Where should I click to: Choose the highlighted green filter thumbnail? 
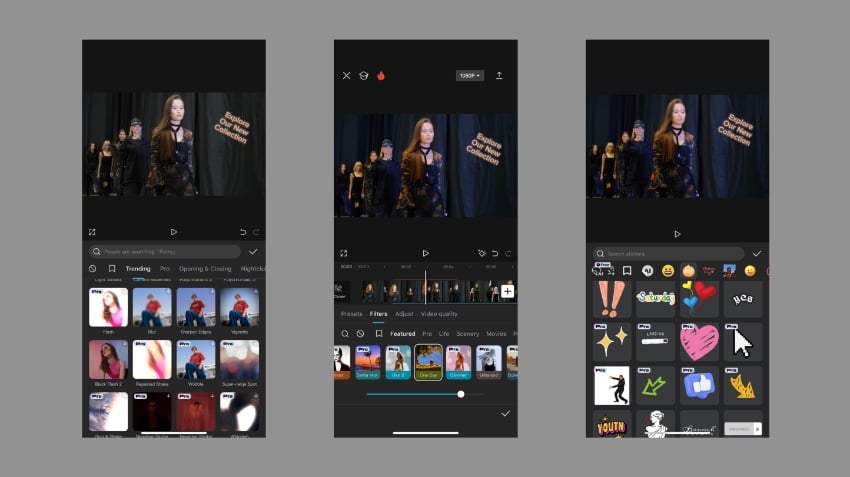[x=428, y=362]
